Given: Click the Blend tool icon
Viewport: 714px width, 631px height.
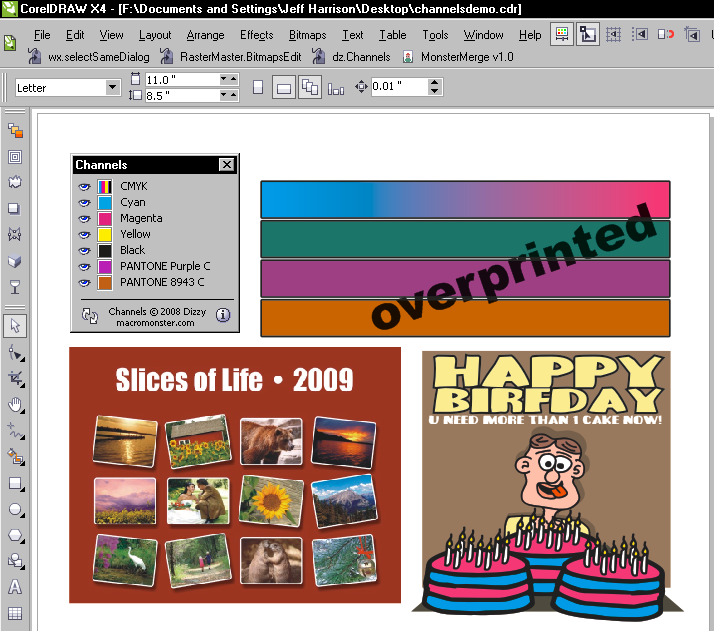Looking at the screenshot, I should click(x=15, y=131).
